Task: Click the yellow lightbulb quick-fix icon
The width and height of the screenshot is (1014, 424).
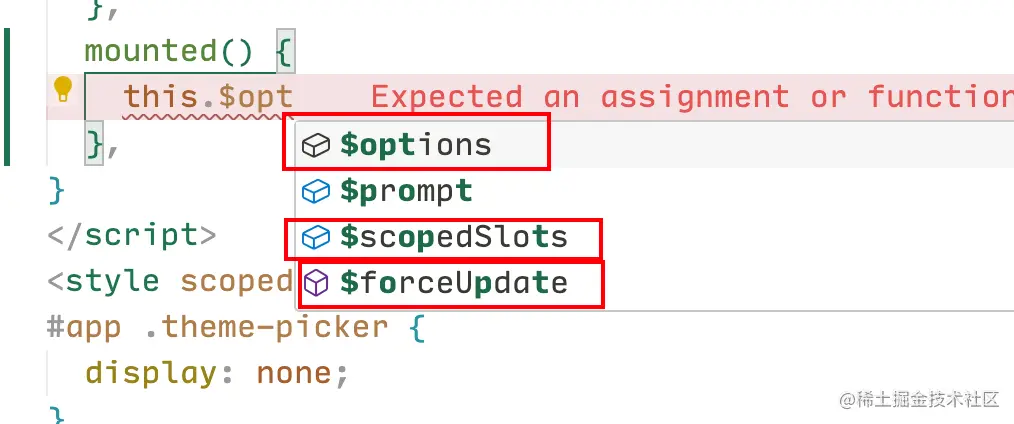Action: point(62,89)
